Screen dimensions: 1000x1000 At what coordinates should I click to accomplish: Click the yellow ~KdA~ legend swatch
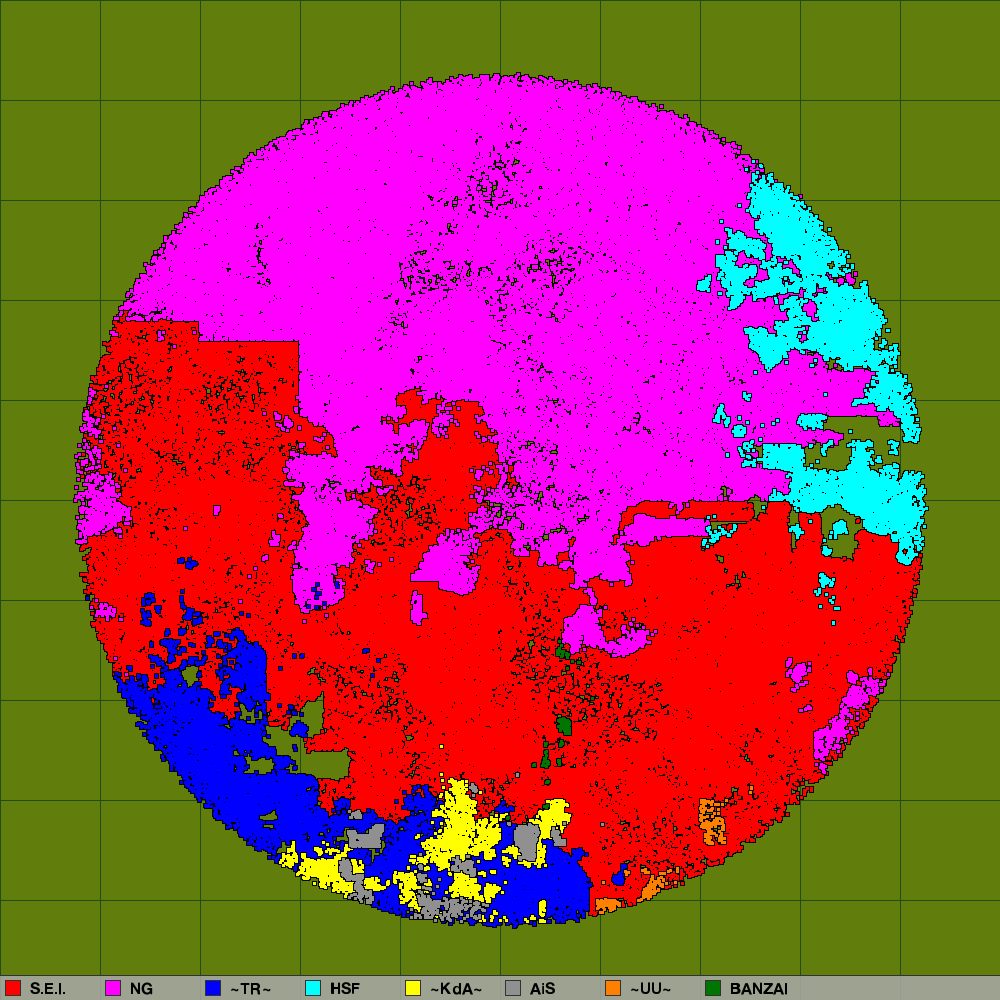(x=413, y=988)
